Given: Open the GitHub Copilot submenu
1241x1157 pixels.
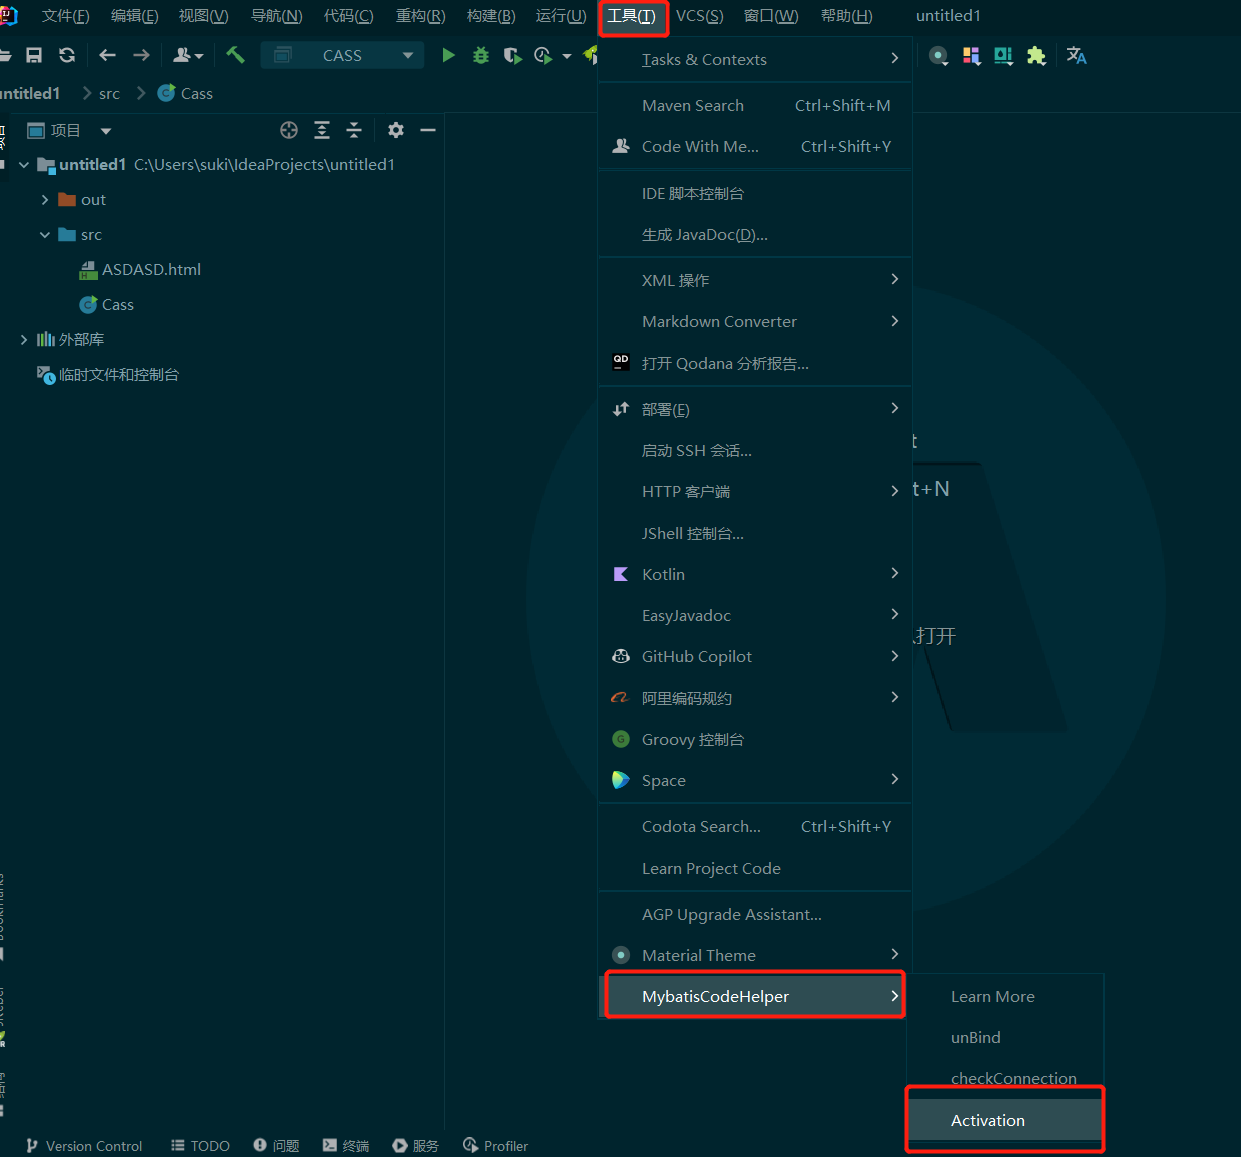Looking at the screenshot, I should [755, 656].
